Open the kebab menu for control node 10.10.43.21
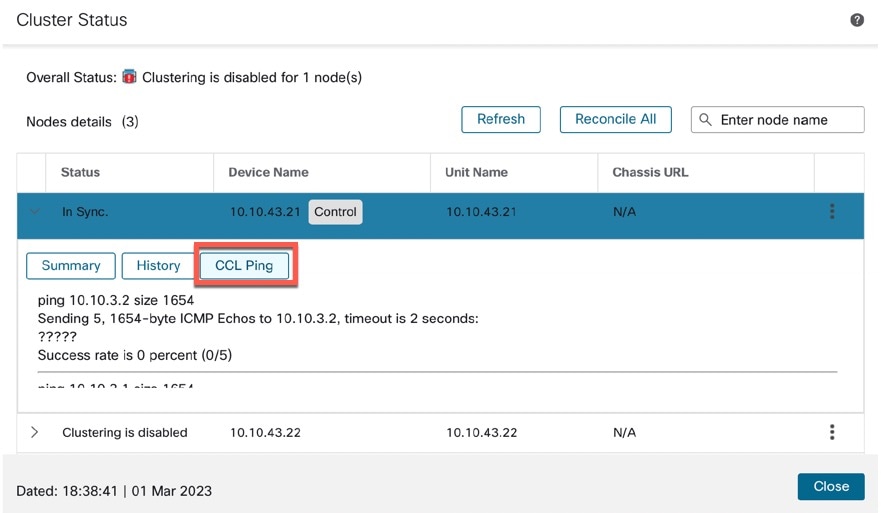881x513 pixels. tap(832, 211)
